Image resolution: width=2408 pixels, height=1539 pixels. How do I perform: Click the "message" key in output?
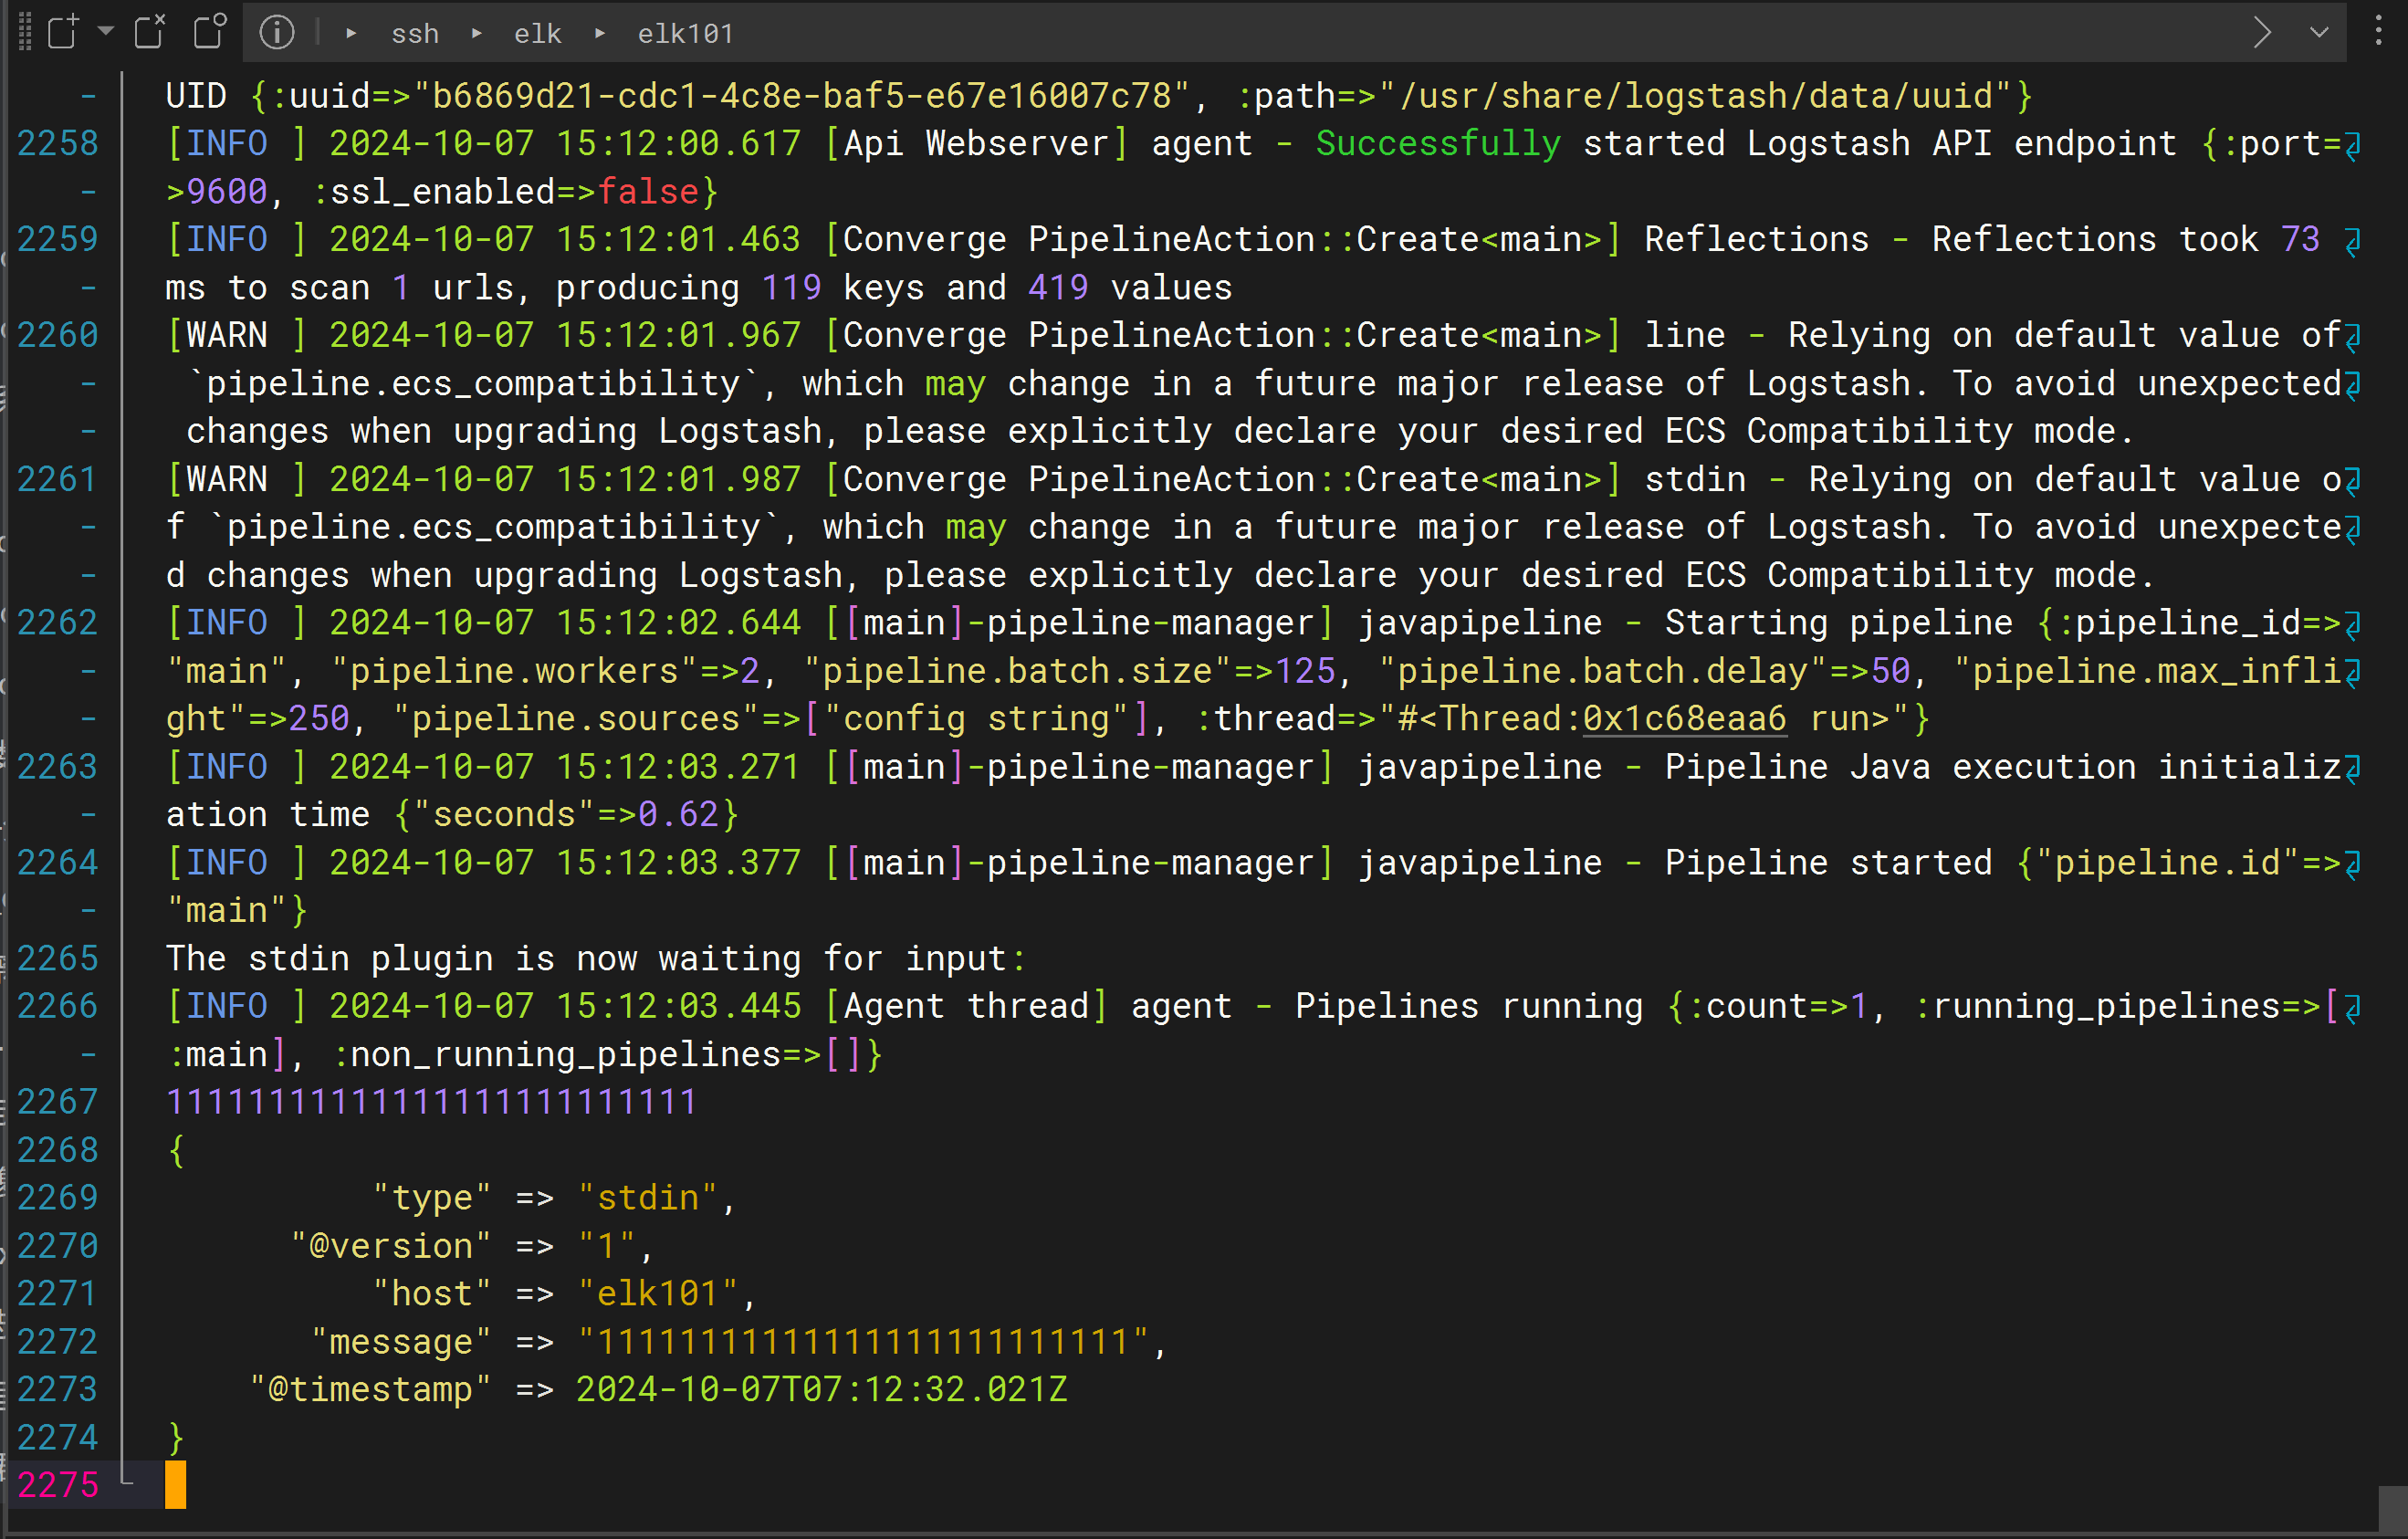click(400, 1342)
